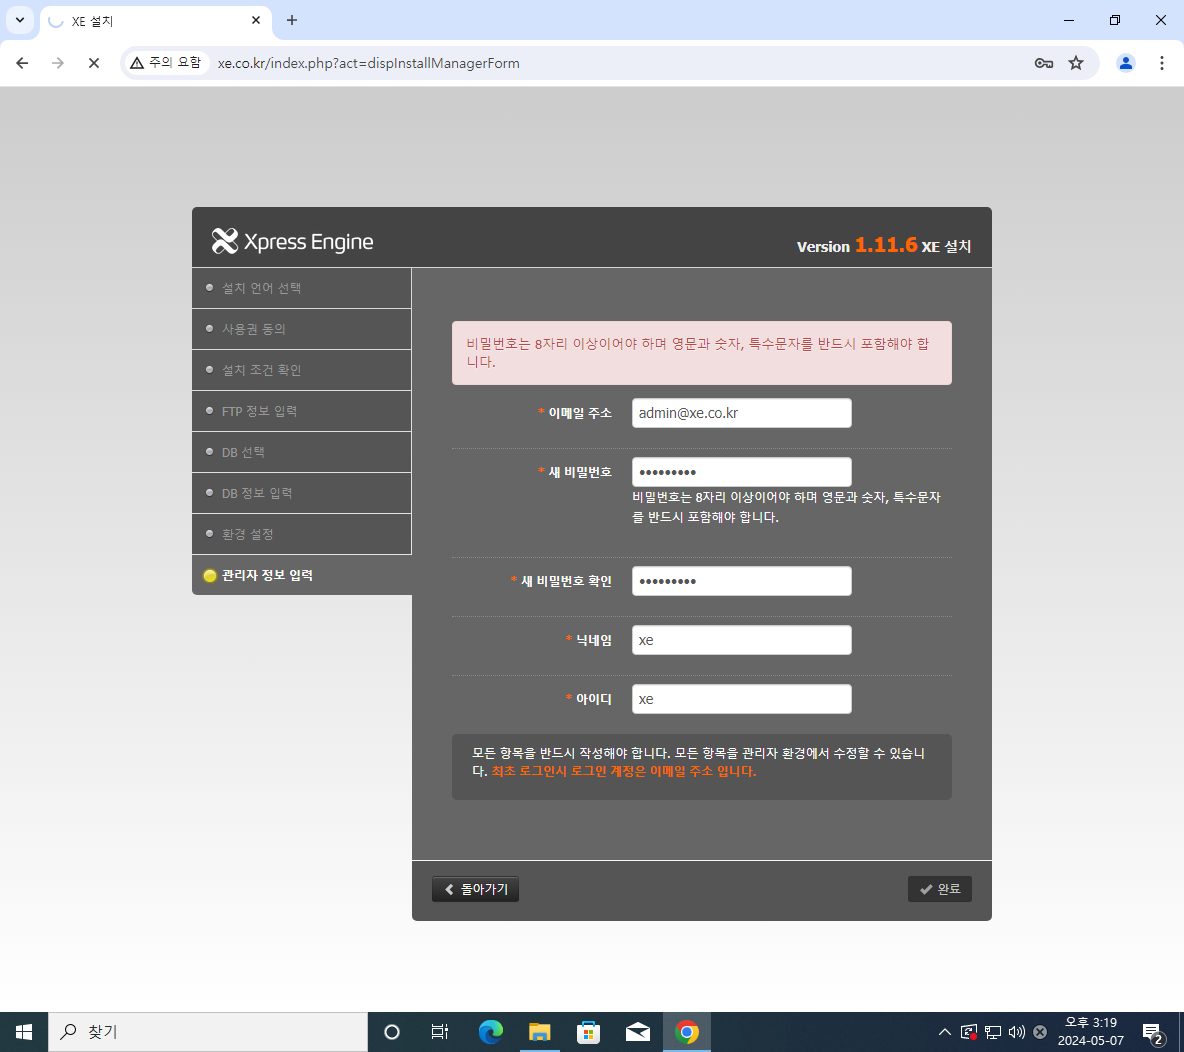
Task: Open new tab with plus button
Action: pyautogui.click(x=292, y=20)
